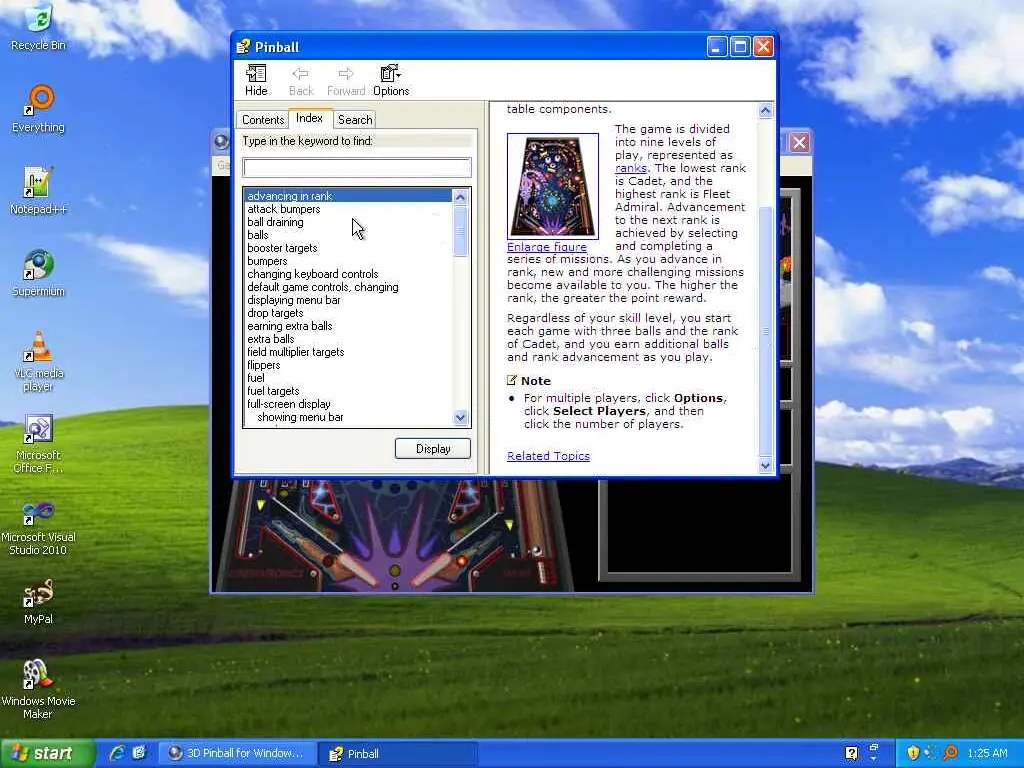Click the Forward arrow in help toolbar
Viewport: 1024px width, 768px height.
pyautogui.click(x=345, y=81)
